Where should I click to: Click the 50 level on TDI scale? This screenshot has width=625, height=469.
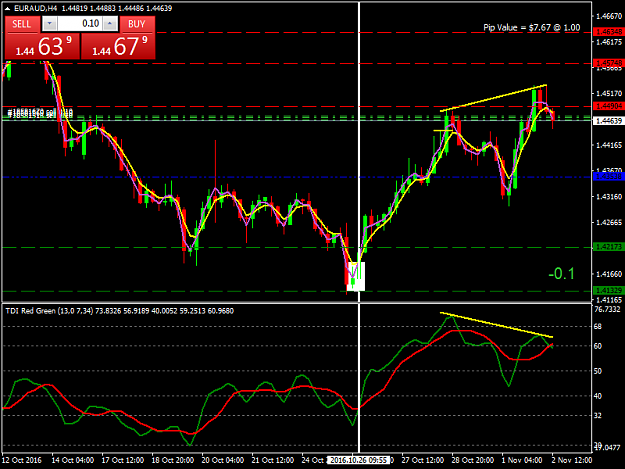[x=598, y=371]
